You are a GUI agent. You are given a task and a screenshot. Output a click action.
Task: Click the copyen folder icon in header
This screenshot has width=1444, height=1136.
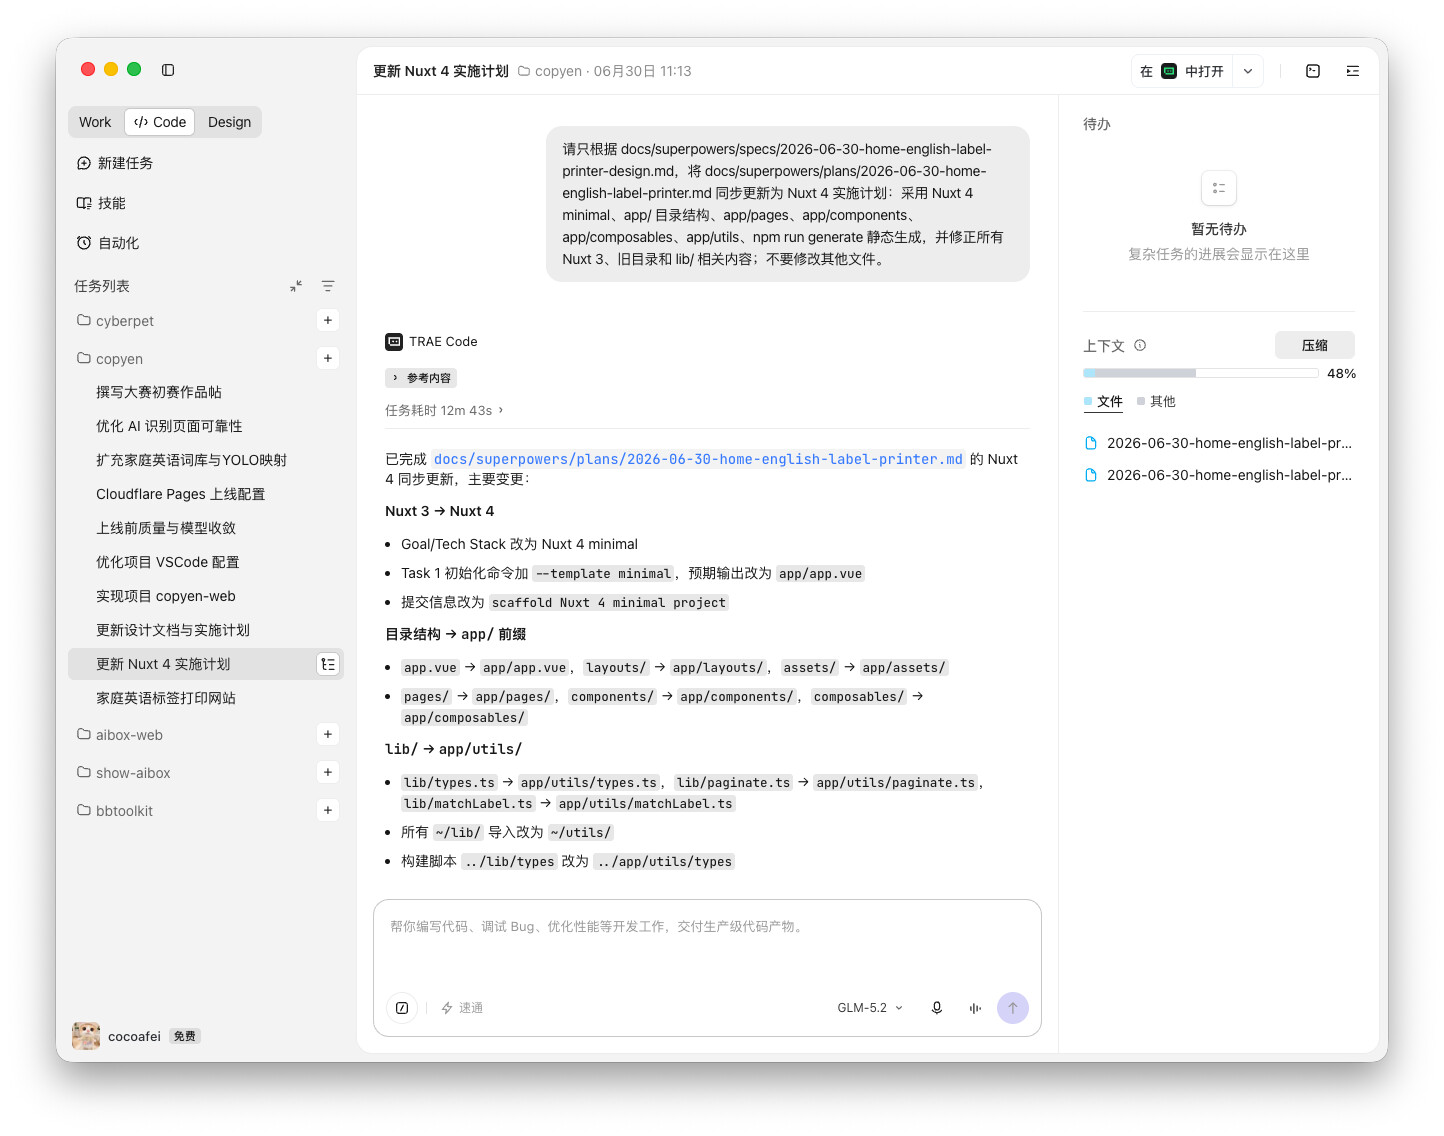pyautogui.click(x=524, y=71)
